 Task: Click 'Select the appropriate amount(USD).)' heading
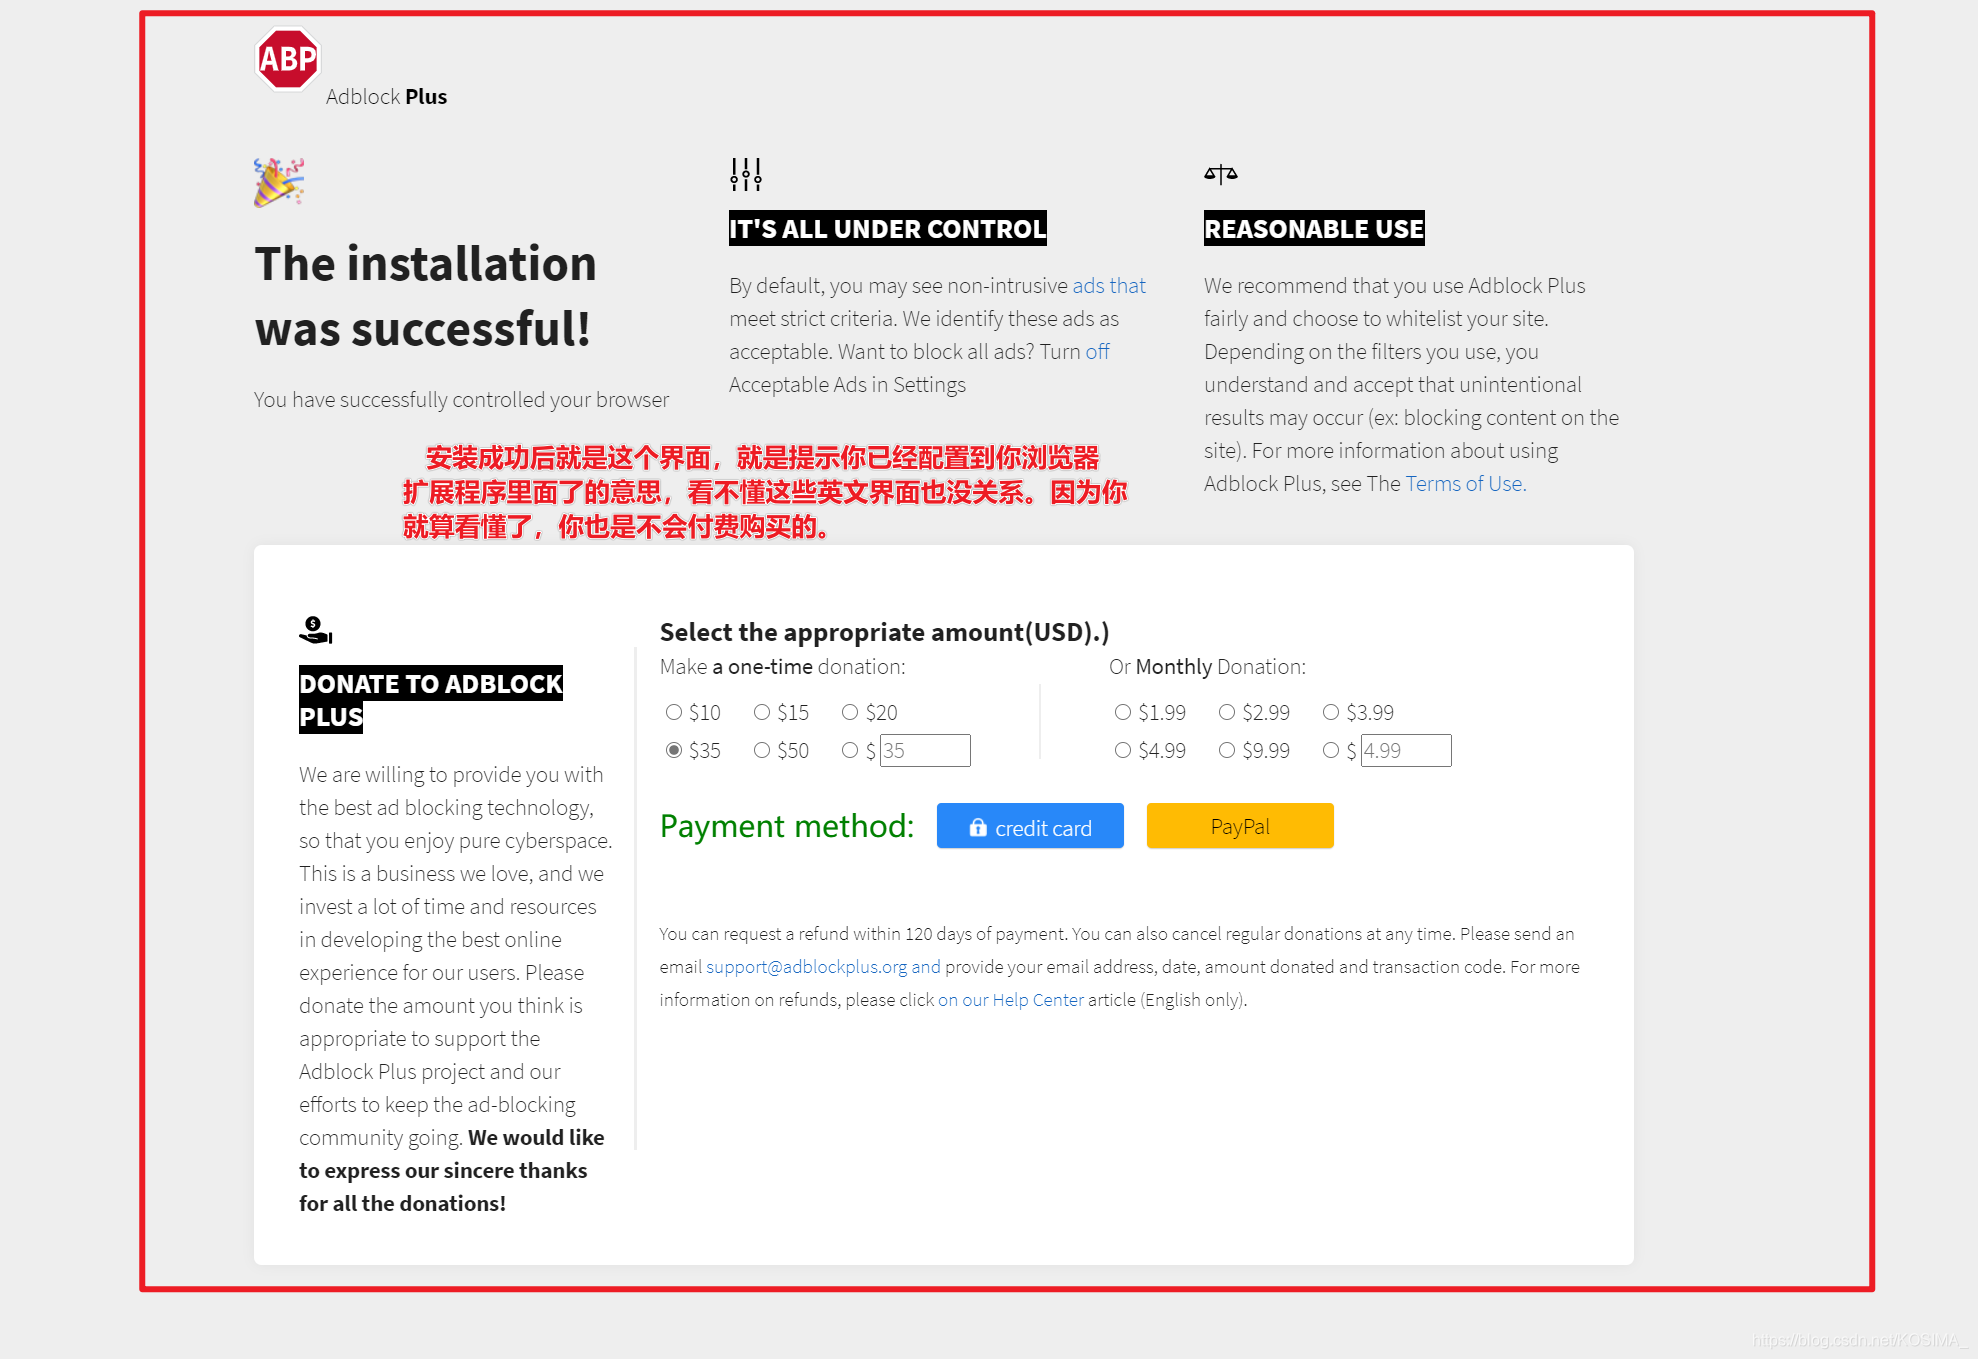[885, 632]
